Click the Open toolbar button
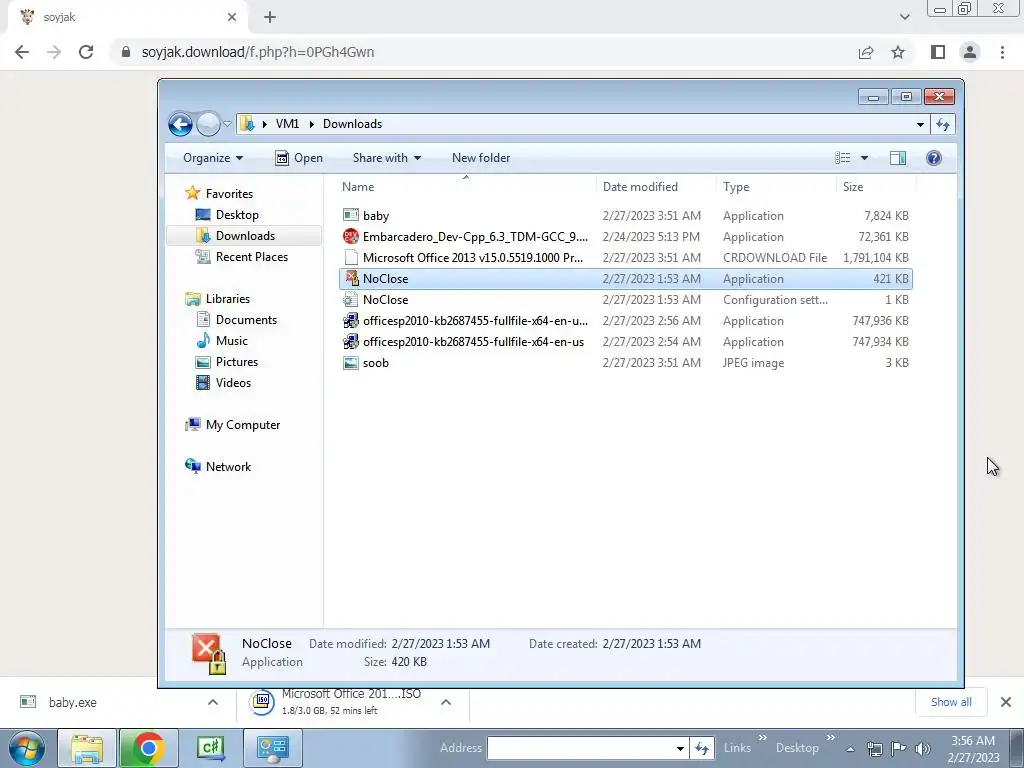This screenshot has height=768, width=1024. point(299,158)
